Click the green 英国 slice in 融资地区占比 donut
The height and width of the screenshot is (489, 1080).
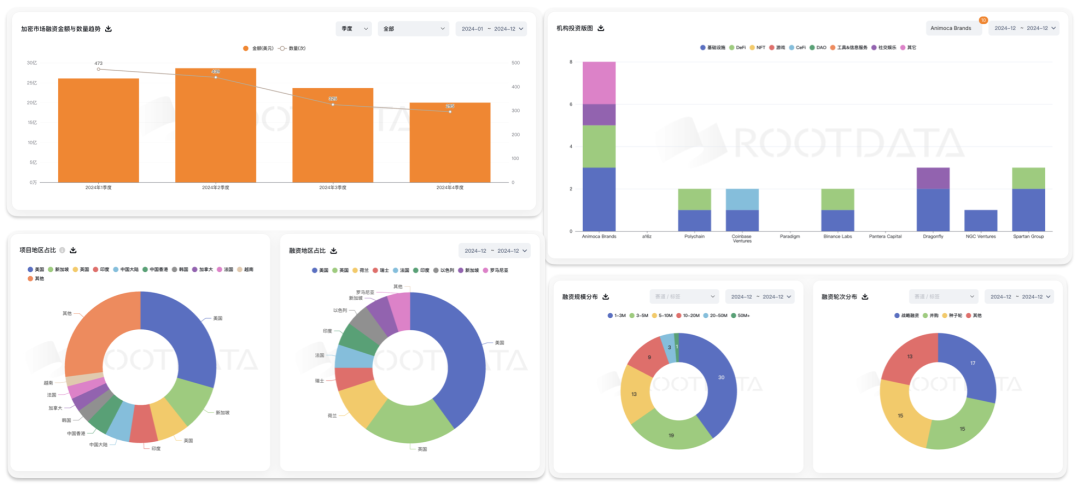point(410,422)
